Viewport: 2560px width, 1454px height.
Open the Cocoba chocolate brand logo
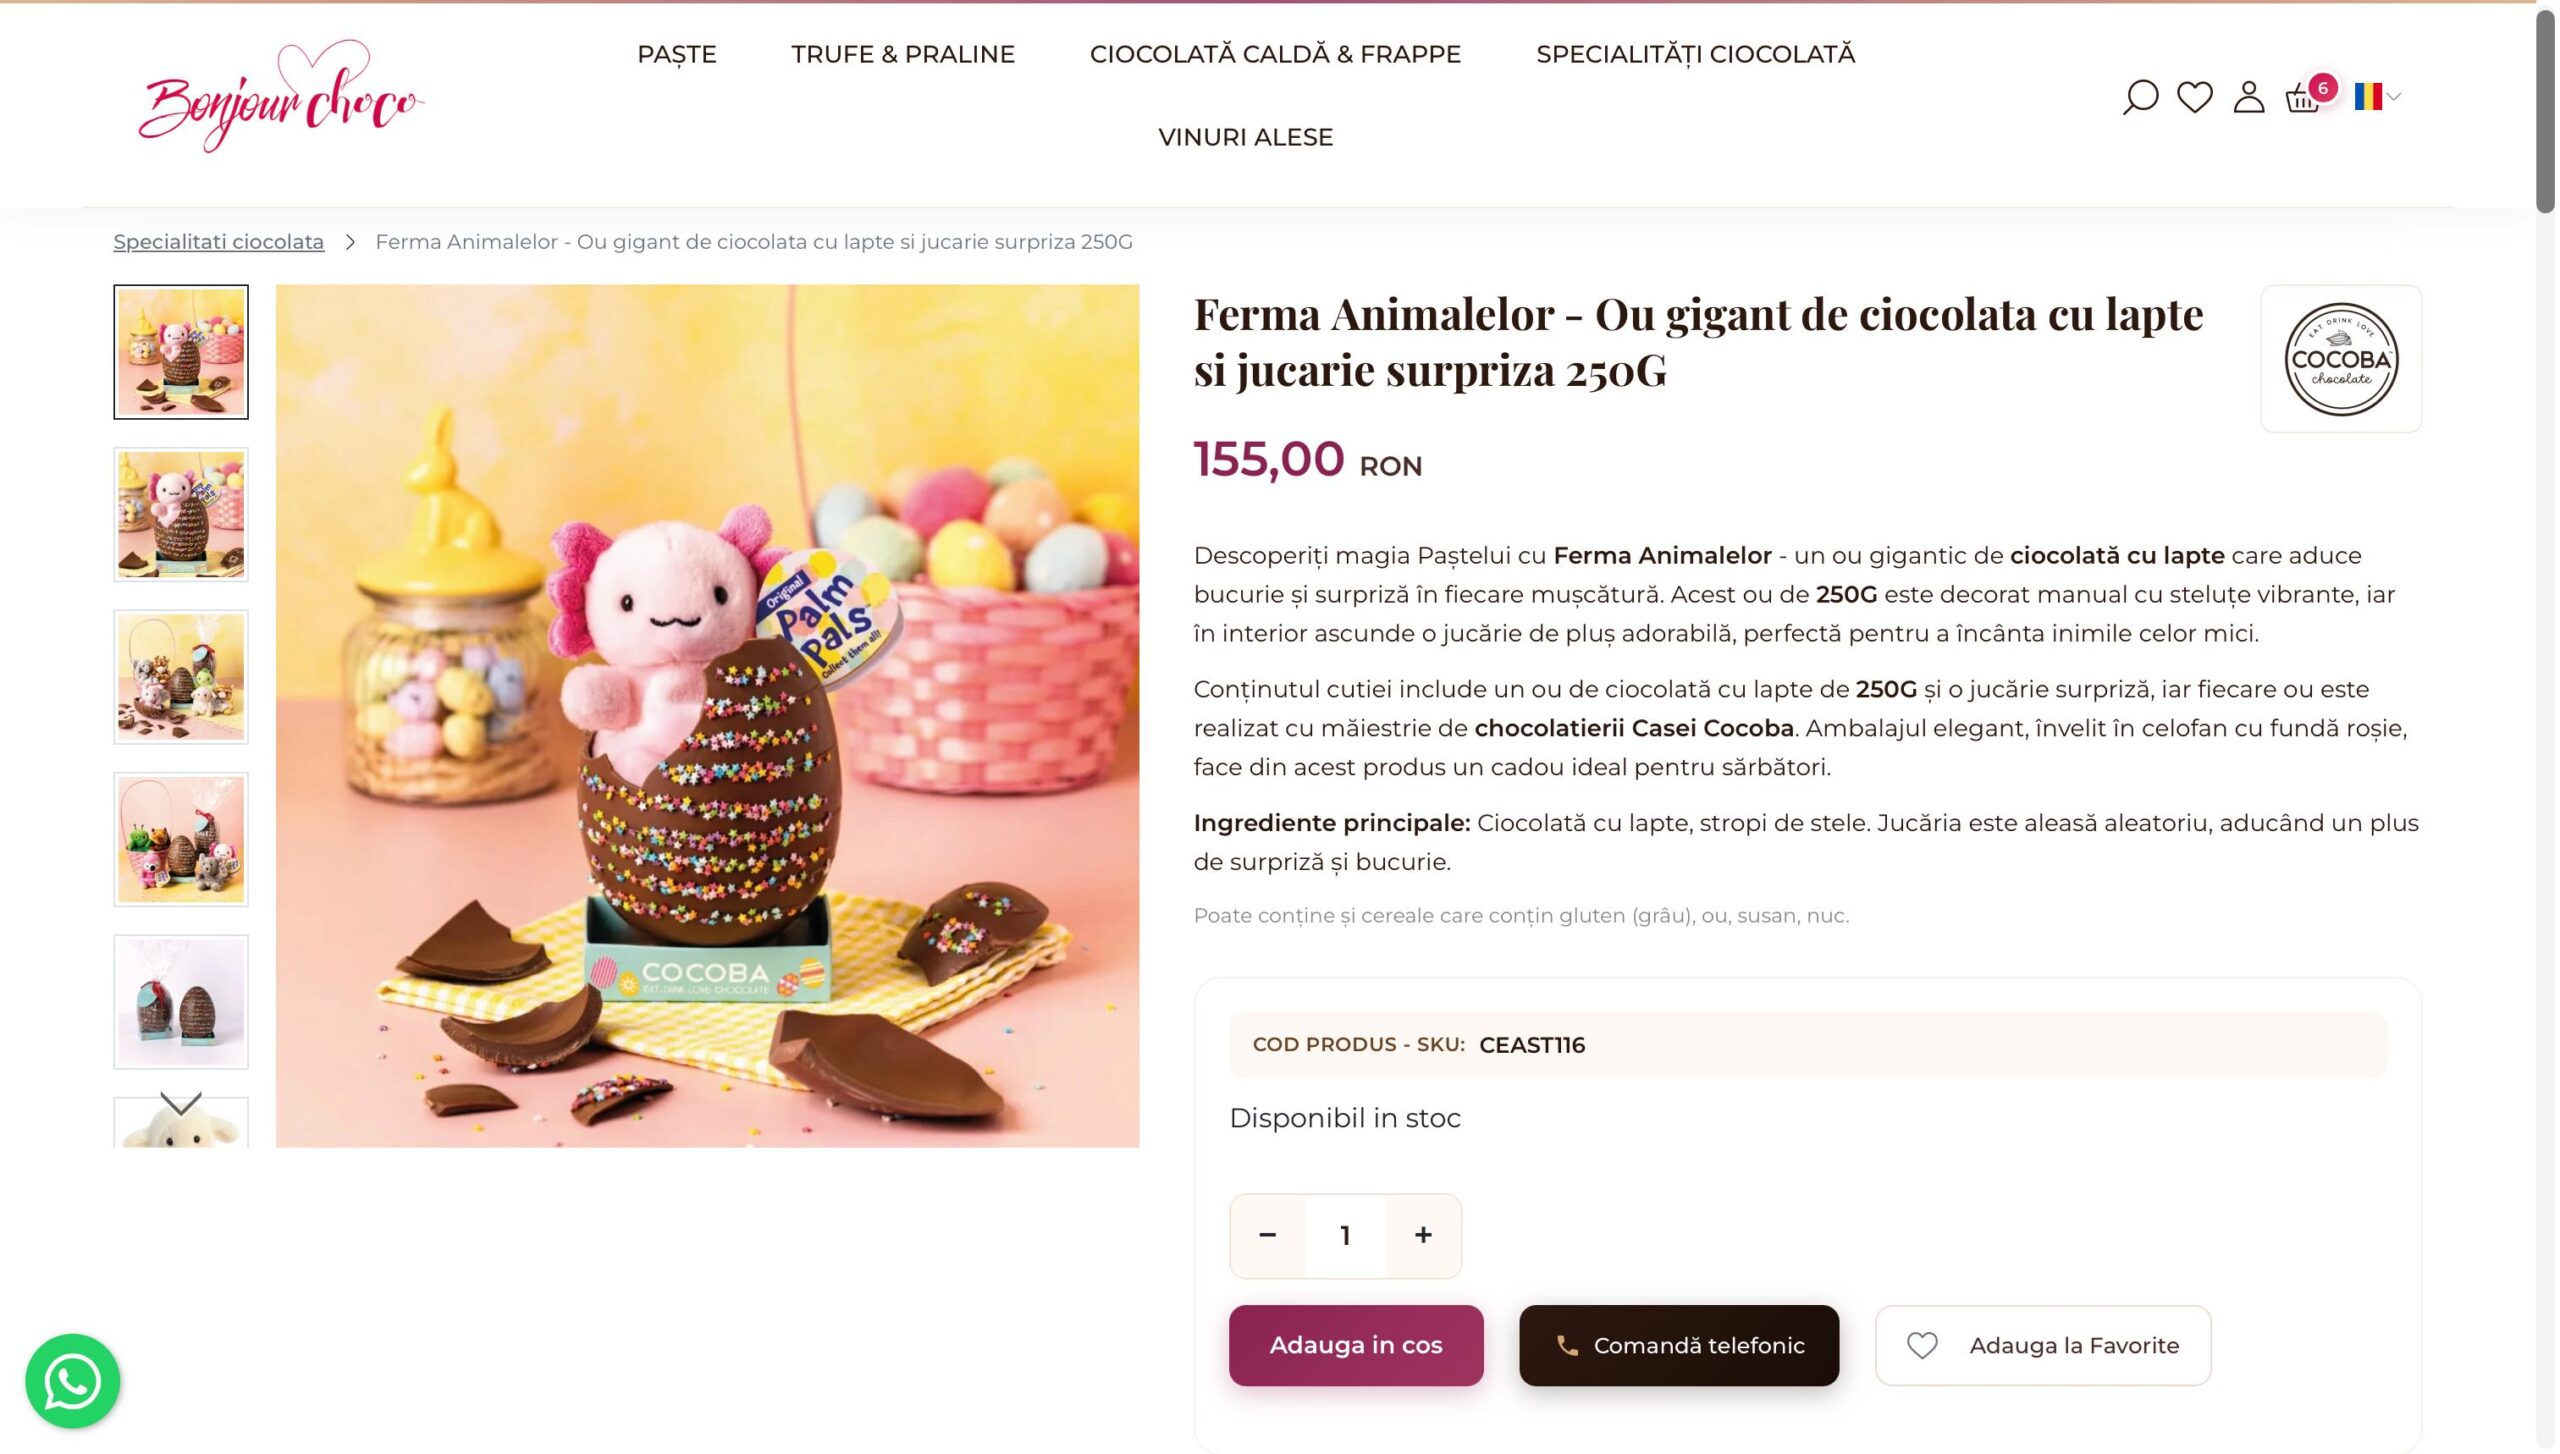click(x=2342, y=358)
